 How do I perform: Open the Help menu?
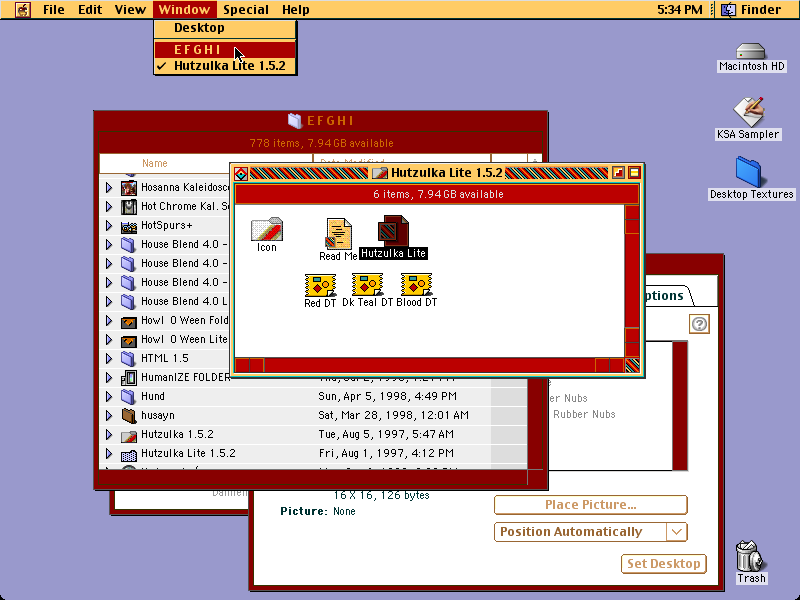[295, 10]
